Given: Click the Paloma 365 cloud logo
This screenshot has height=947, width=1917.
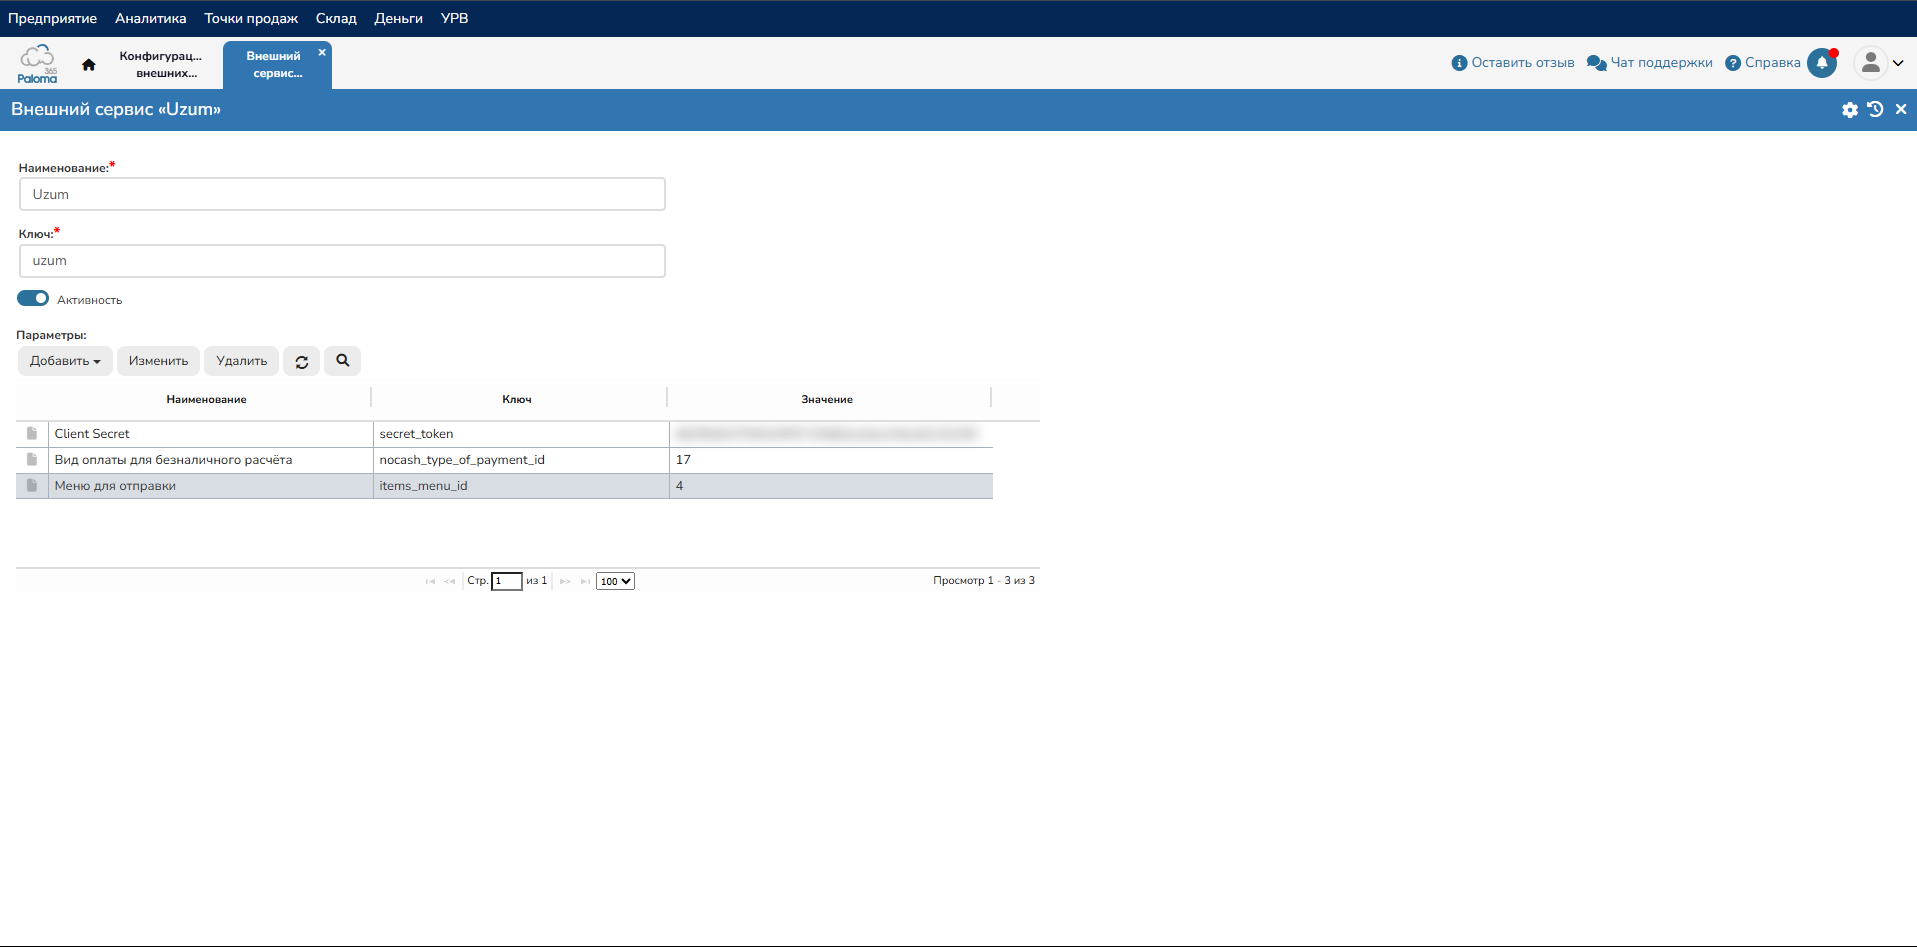Looking at the screenshot, I should 38,64.
